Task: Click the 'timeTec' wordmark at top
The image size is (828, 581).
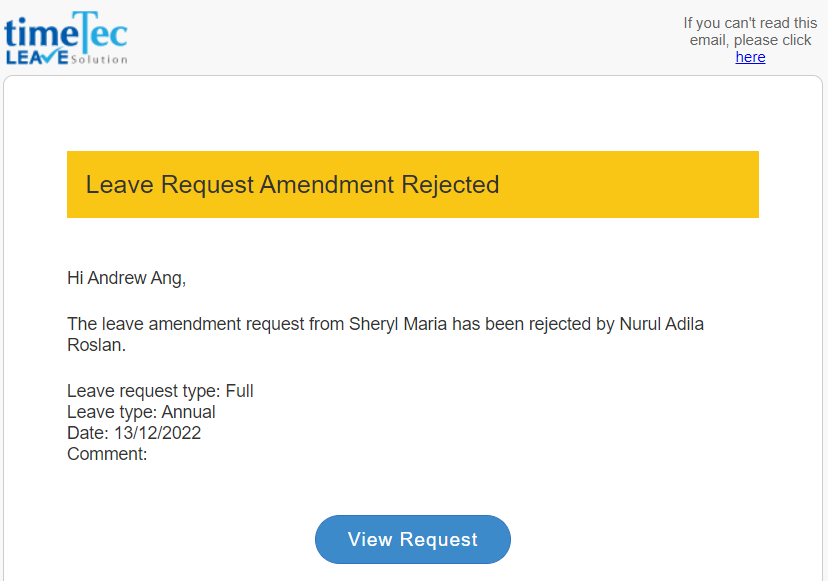Action: point(66,31)
